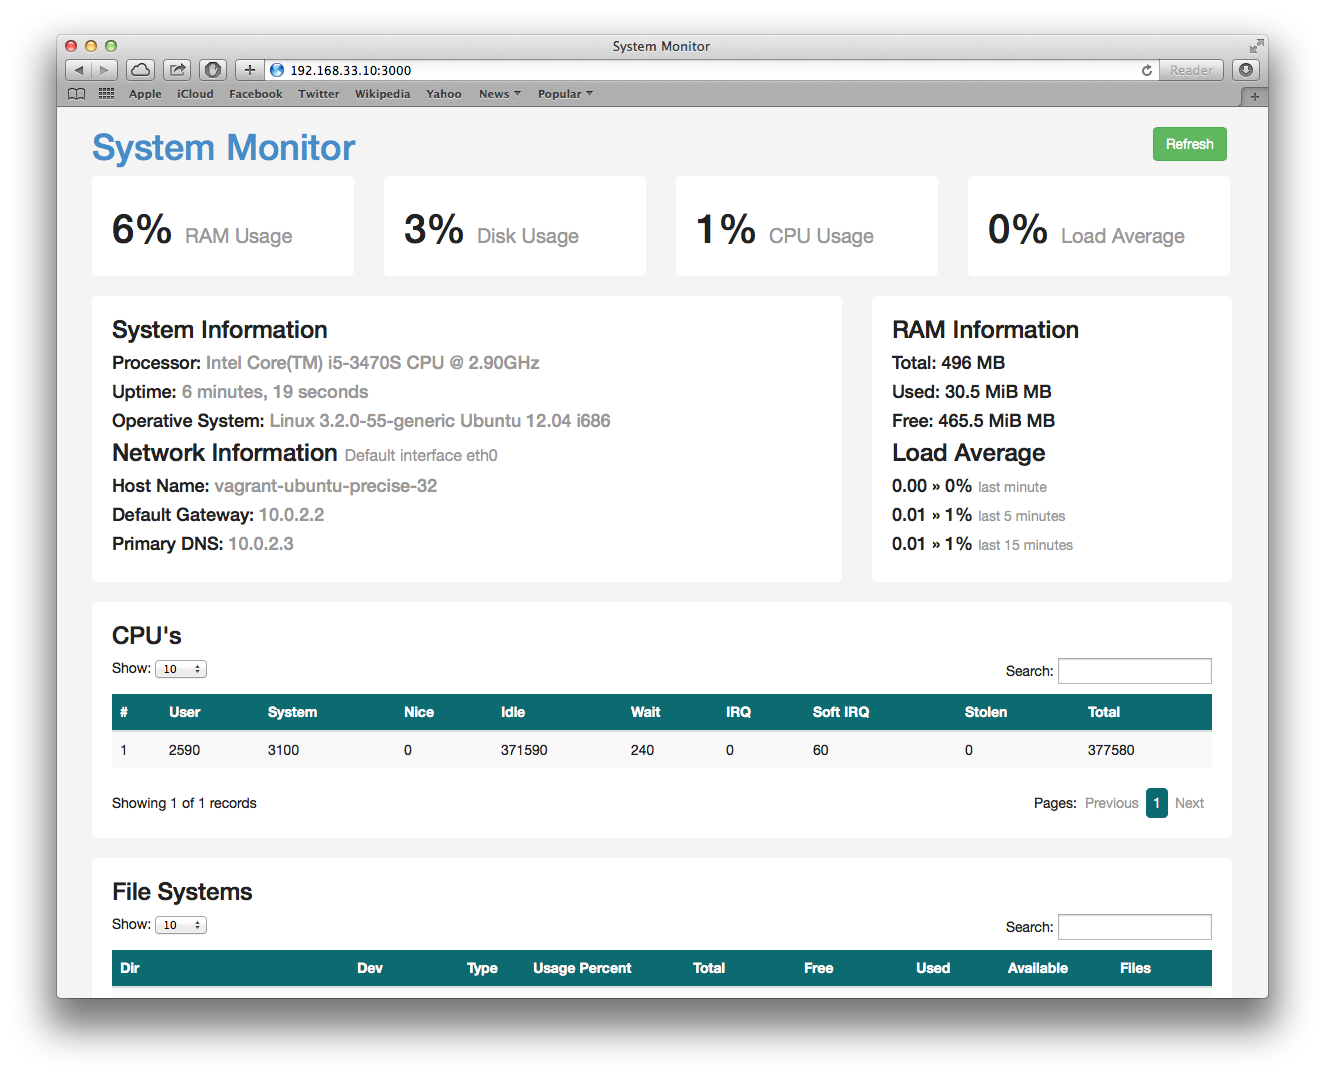Screen dimensions: 1325x1077
Task: Click the new tab plus at right
Action: click(1254, 96)
